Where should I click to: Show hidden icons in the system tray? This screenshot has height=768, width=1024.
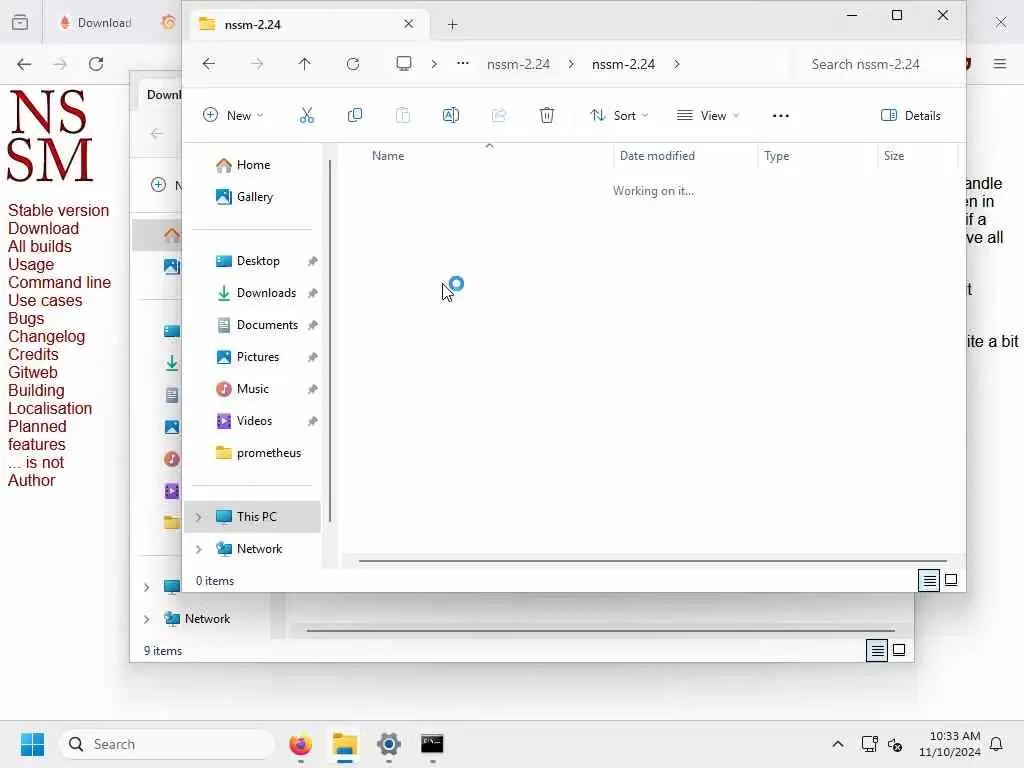(x=838, y=744)
